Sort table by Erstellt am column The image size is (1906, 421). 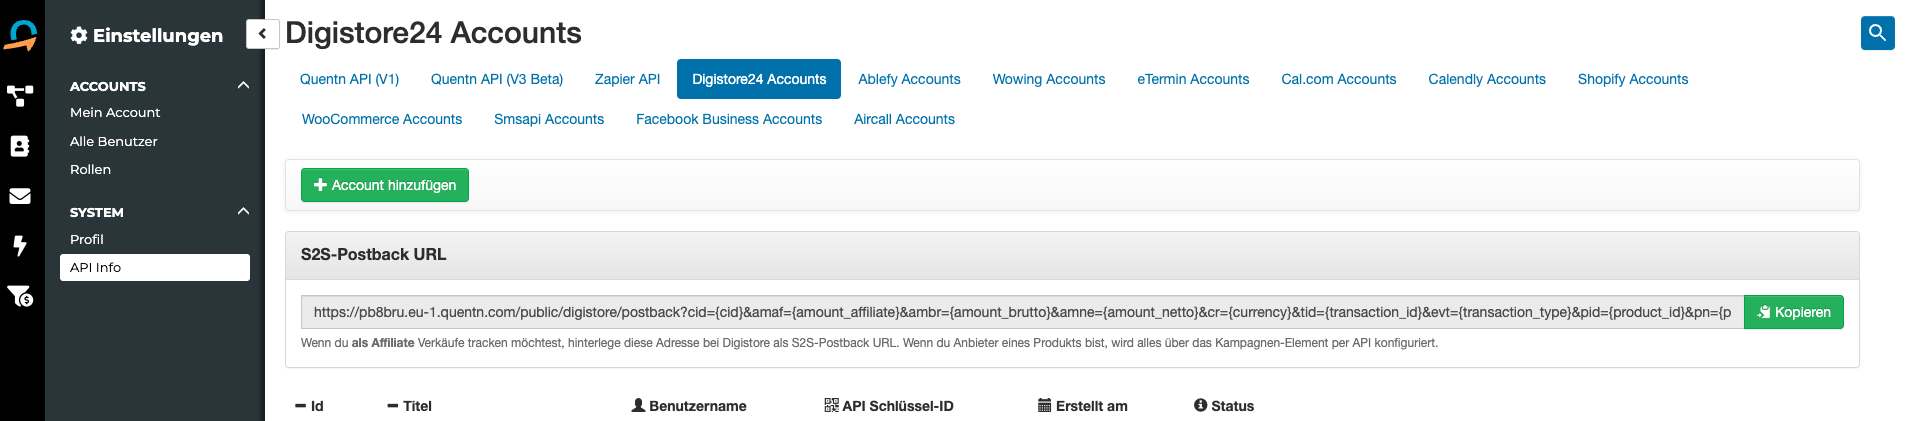(1083, 406)
